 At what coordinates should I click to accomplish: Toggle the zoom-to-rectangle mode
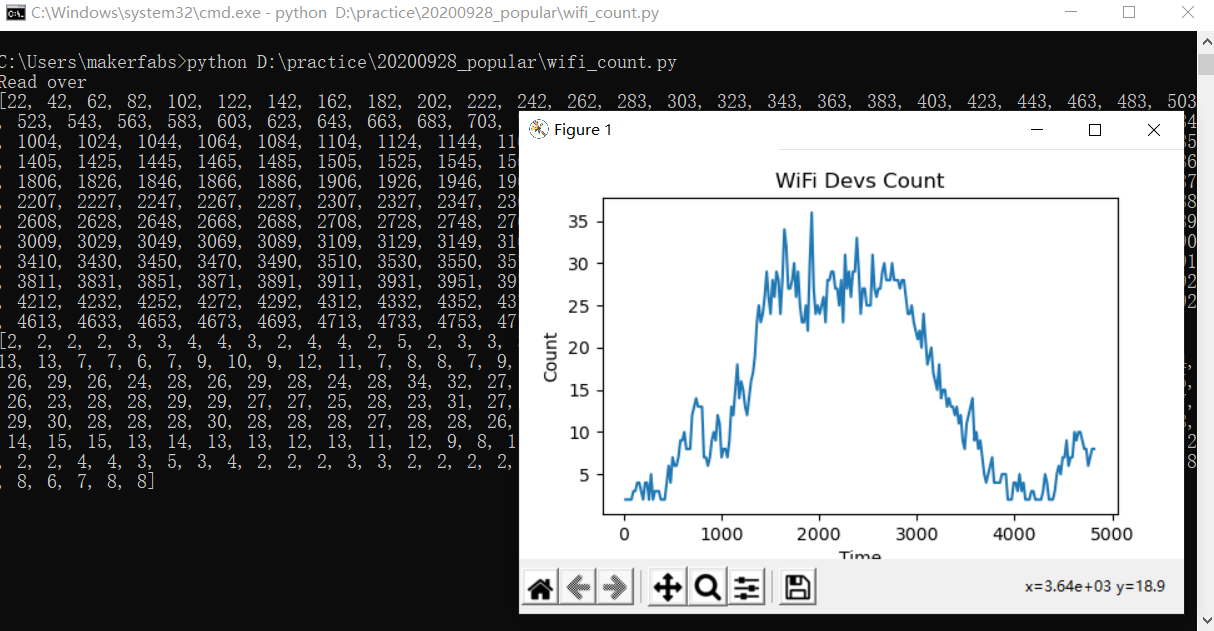pyautogui.click(x=707, y=587)
